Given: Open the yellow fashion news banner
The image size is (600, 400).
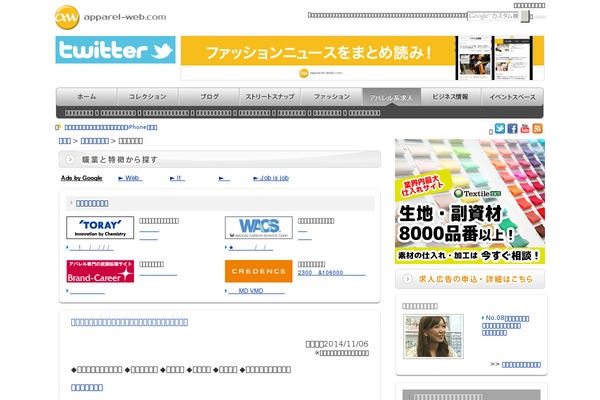Looking at the screenshot, I should [362, 58].
